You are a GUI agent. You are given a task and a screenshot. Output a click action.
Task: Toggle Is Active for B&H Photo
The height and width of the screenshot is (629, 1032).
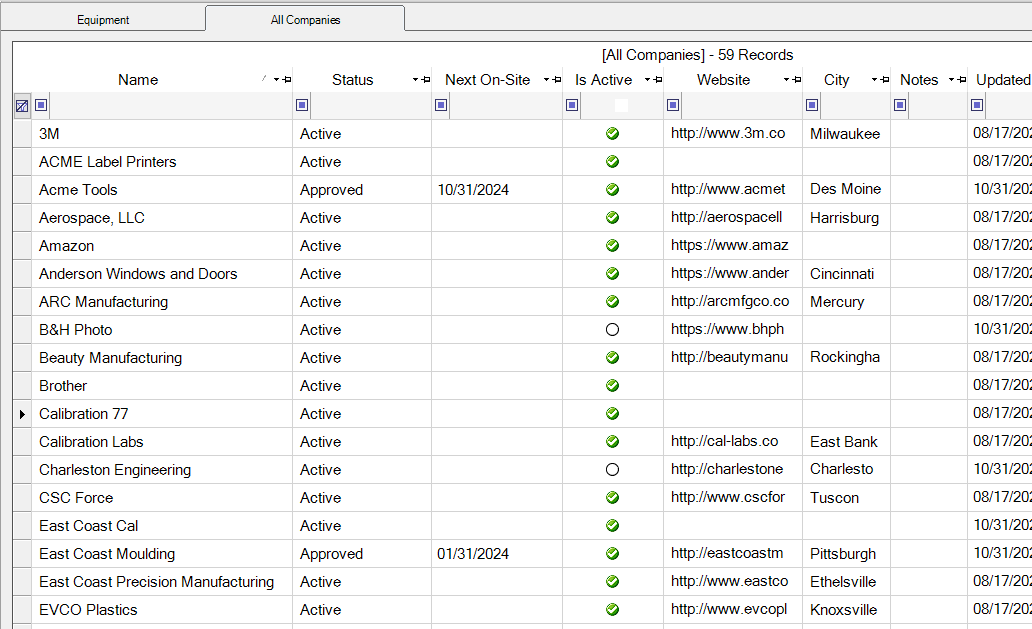coord(612,330)
